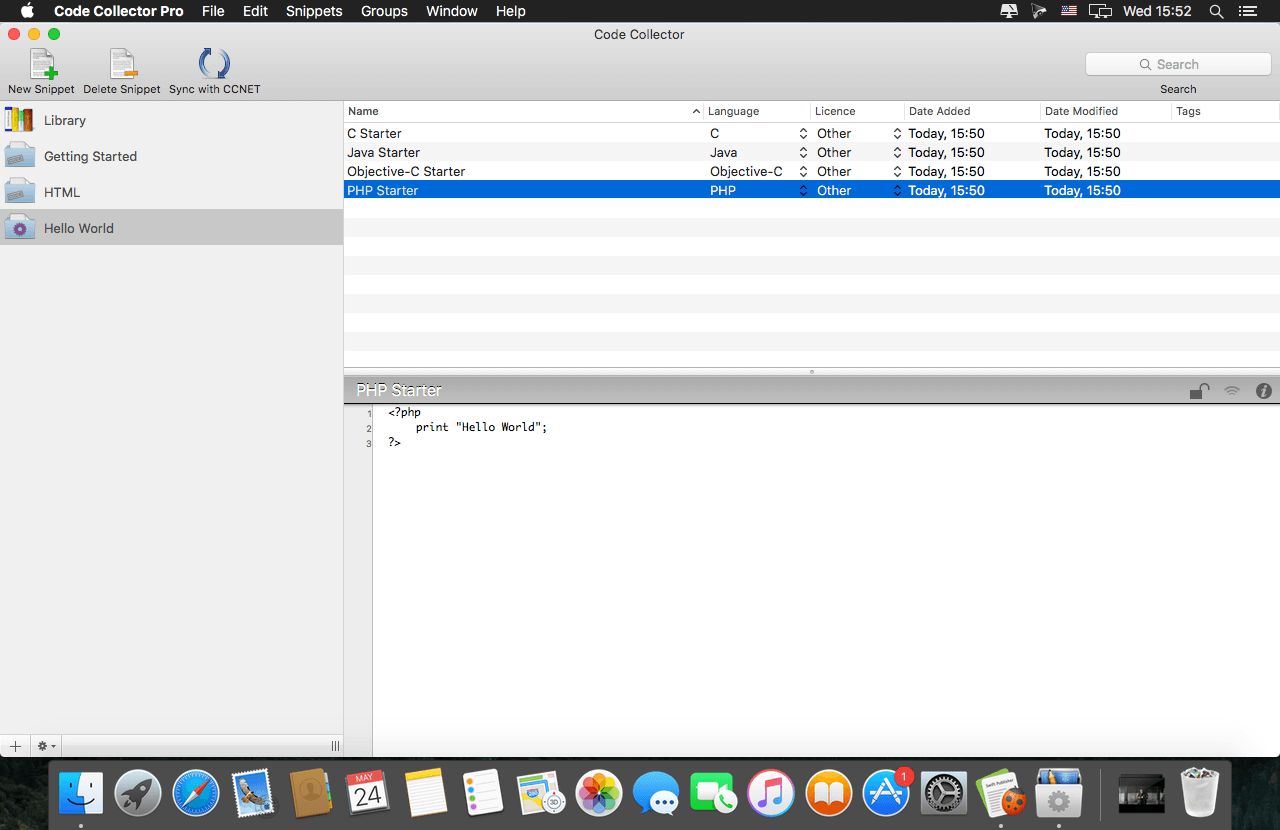Sort by the Licence column header
Screen dimensions: 1280x830
tap(857, 111)
